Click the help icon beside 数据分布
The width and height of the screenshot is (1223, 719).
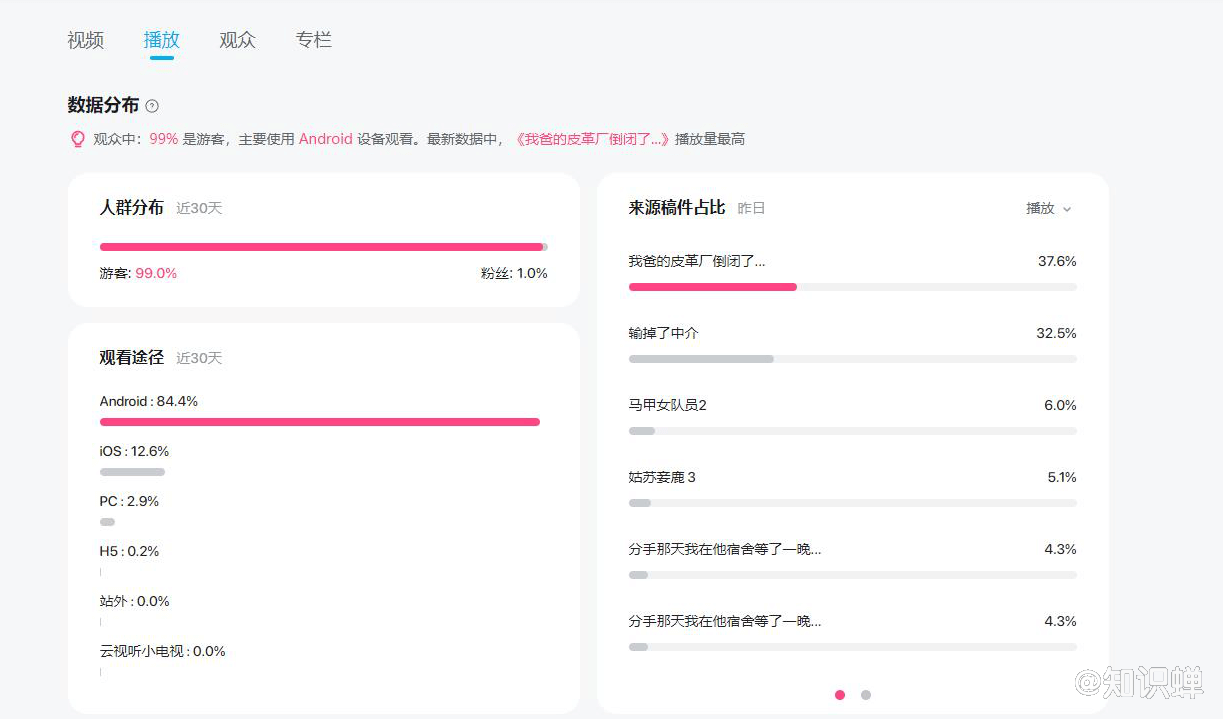point(152,106)
